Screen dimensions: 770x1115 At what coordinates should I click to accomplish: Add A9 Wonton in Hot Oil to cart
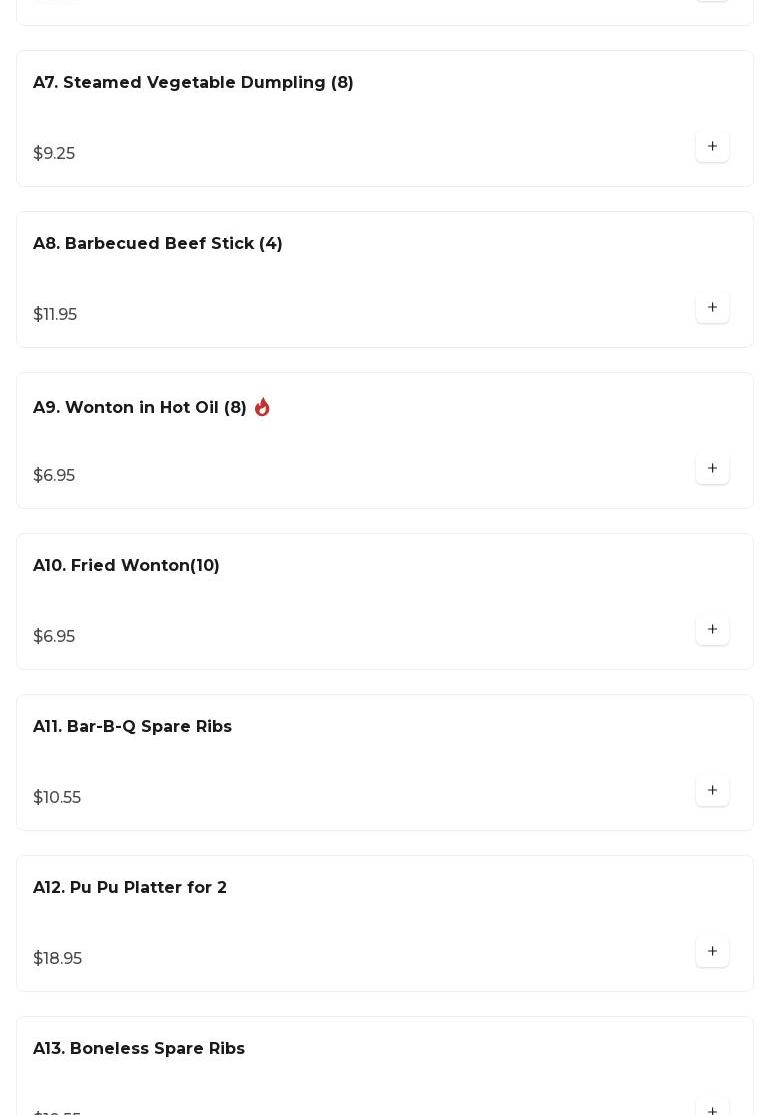tap(712, 469)
